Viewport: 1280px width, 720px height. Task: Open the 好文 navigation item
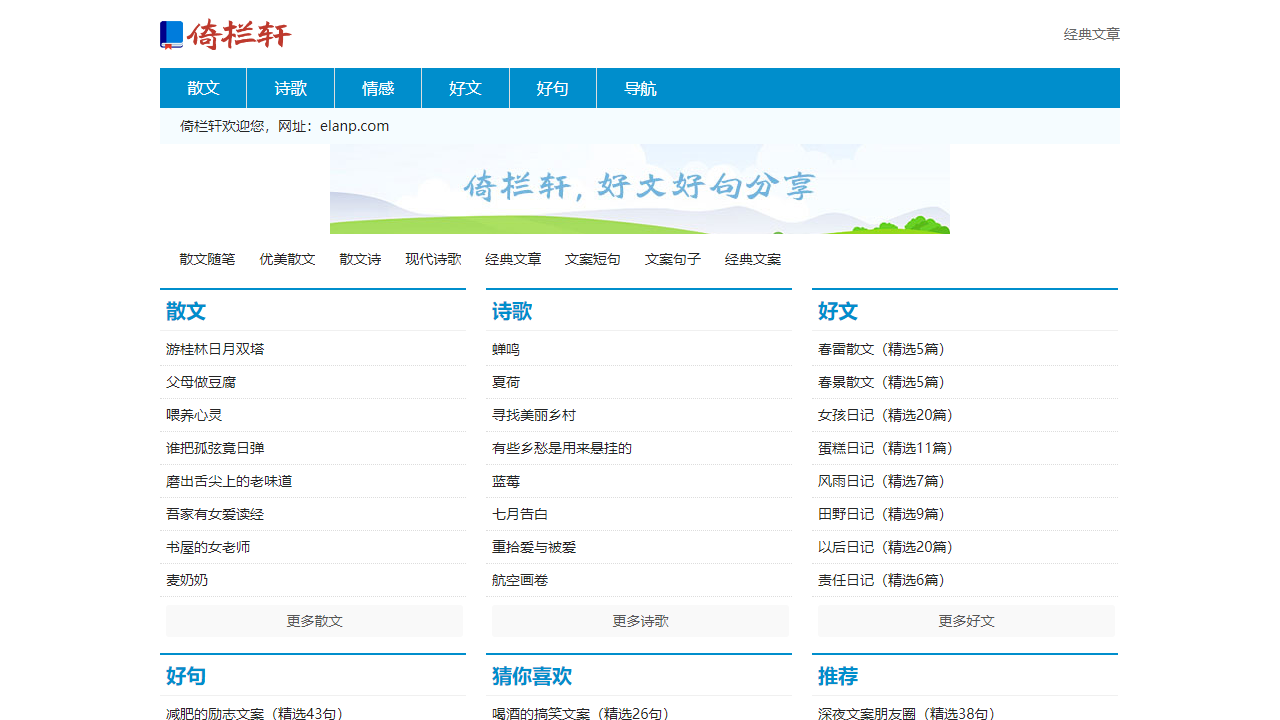tap(465, 88)
